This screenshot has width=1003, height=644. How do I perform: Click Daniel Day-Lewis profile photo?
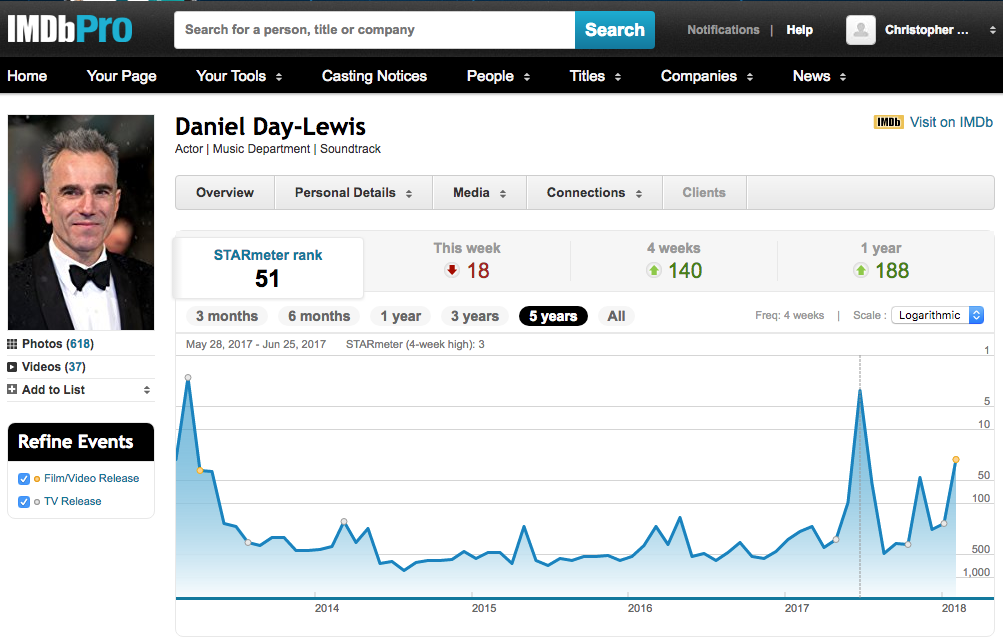(81, 223)
